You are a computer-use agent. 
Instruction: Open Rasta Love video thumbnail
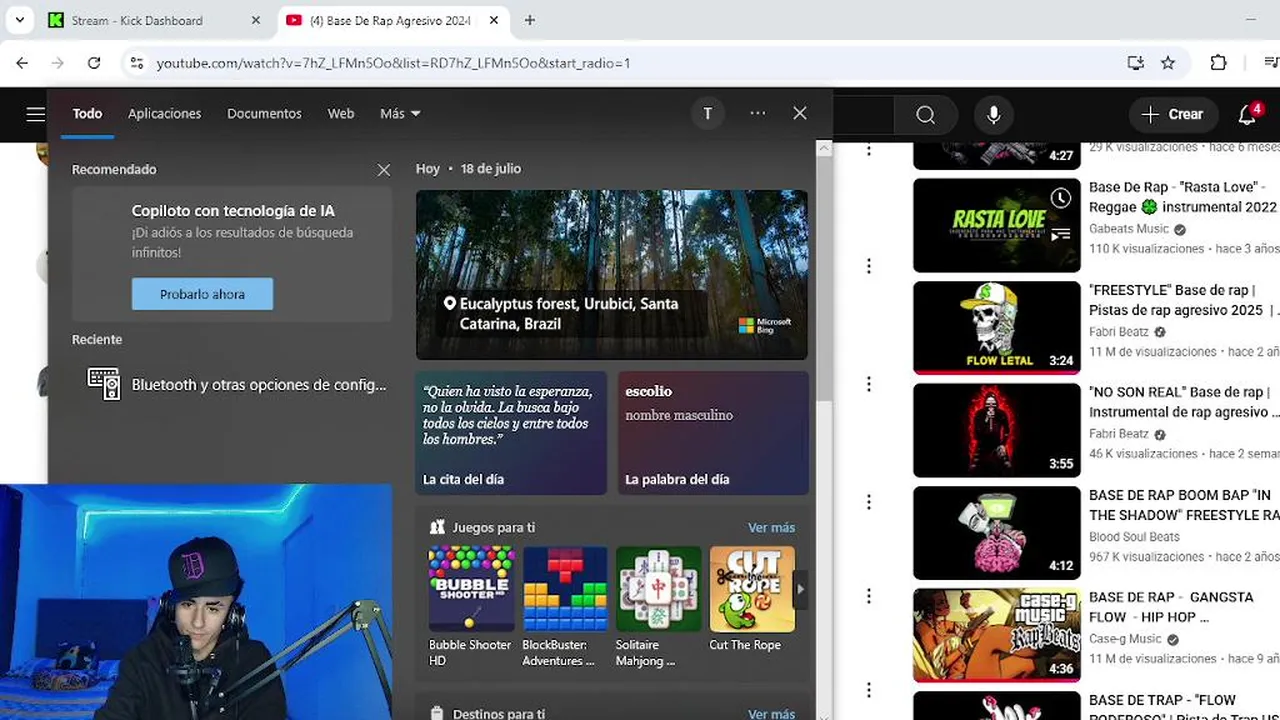click(x=997, y=225)
